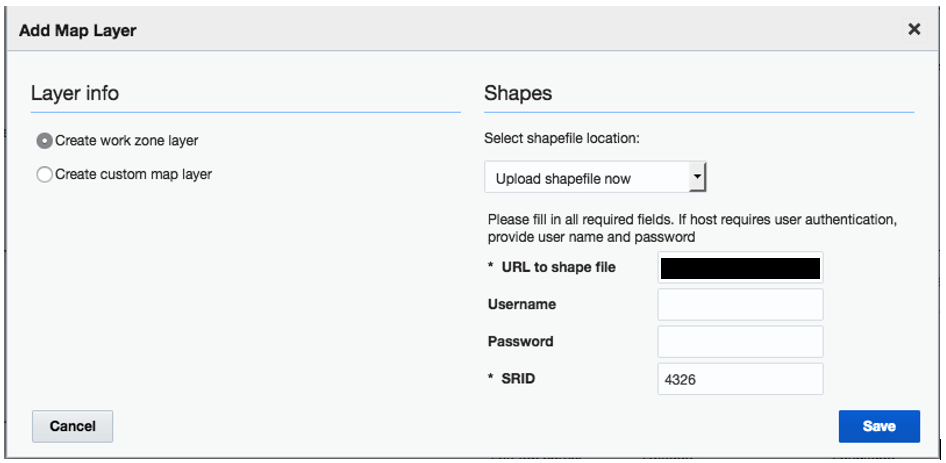
Task: Click the dropdown arrow beside Upload shapefile now
Action: tap(698, 179)
